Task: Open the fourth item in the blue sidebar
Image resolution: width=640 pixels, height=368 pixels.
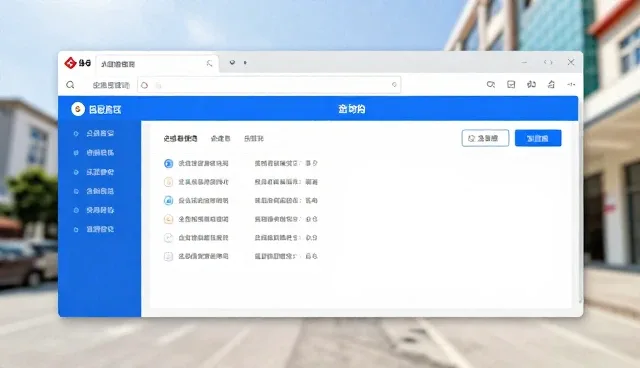Action: (x=100, y=191)
